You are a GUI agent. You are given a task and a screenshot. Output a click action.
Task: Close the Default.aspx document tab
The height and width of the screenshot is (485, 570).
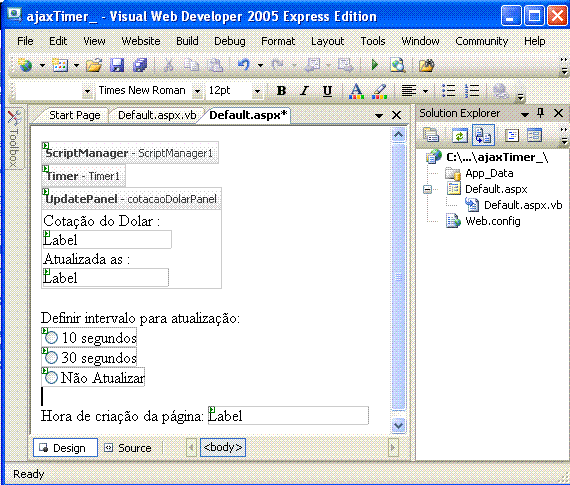pos(397,116)
